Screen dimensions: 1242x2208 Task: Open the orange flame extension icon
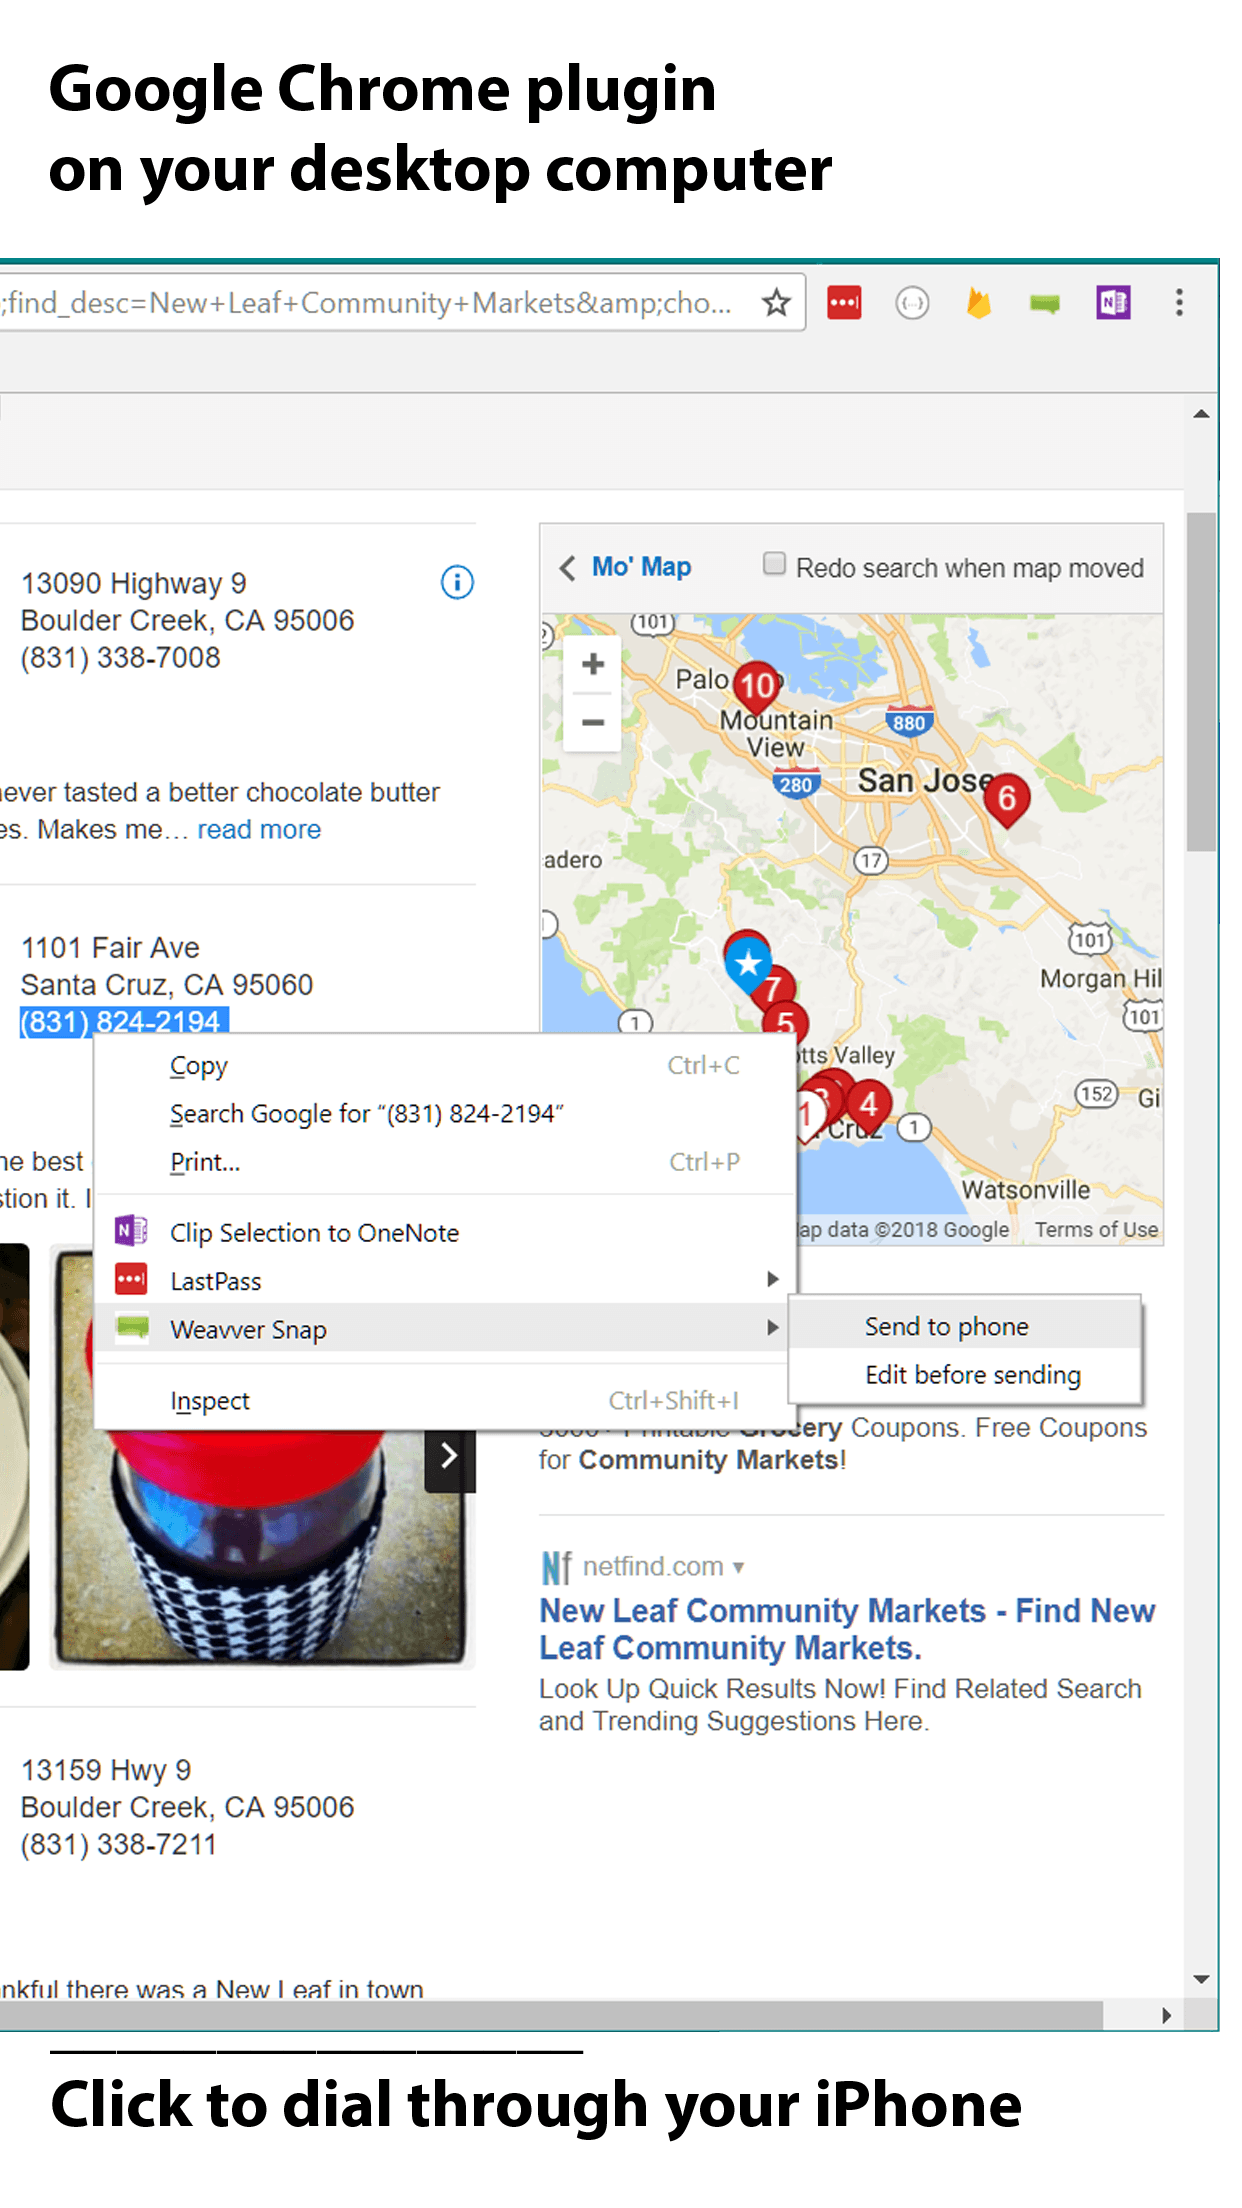pos(978,303)
